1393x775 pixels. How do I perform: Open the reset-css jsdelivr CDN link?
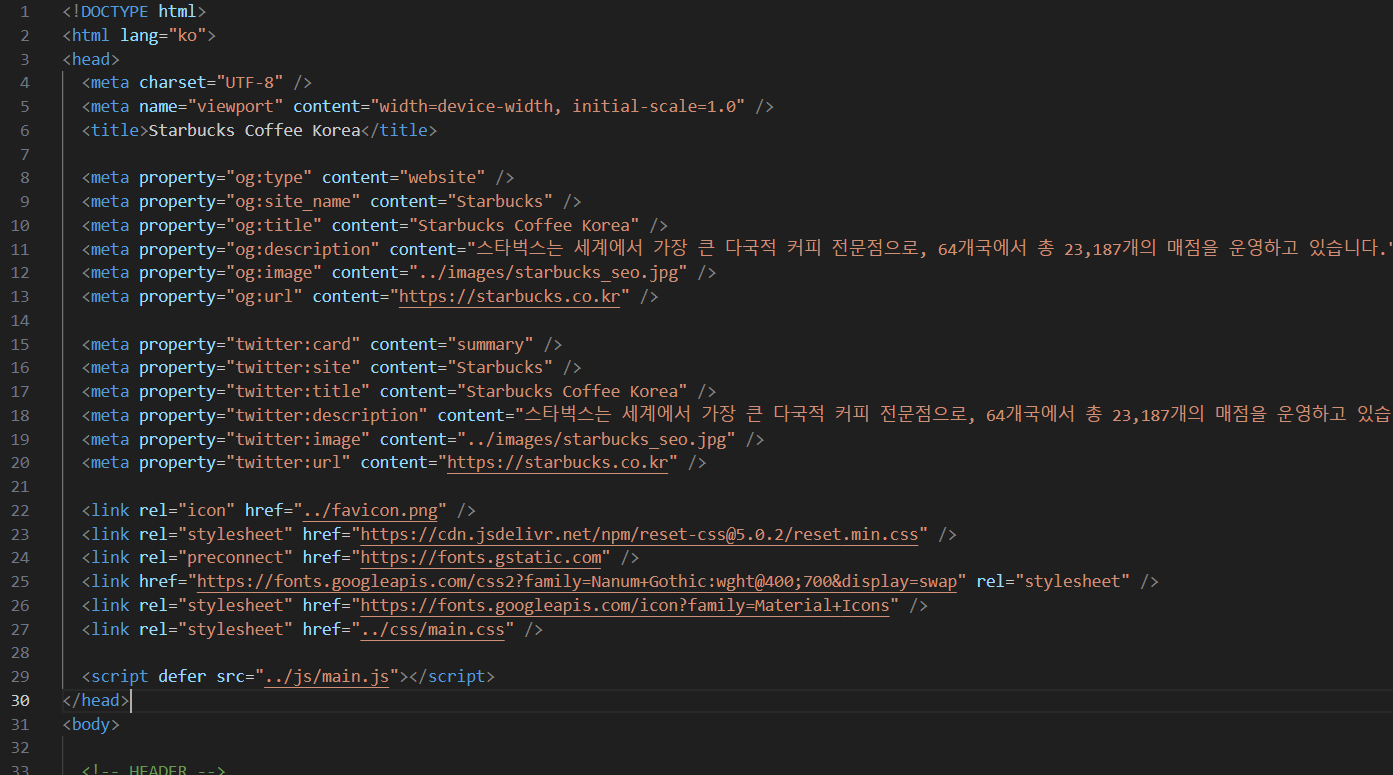(x=639, y=535)
